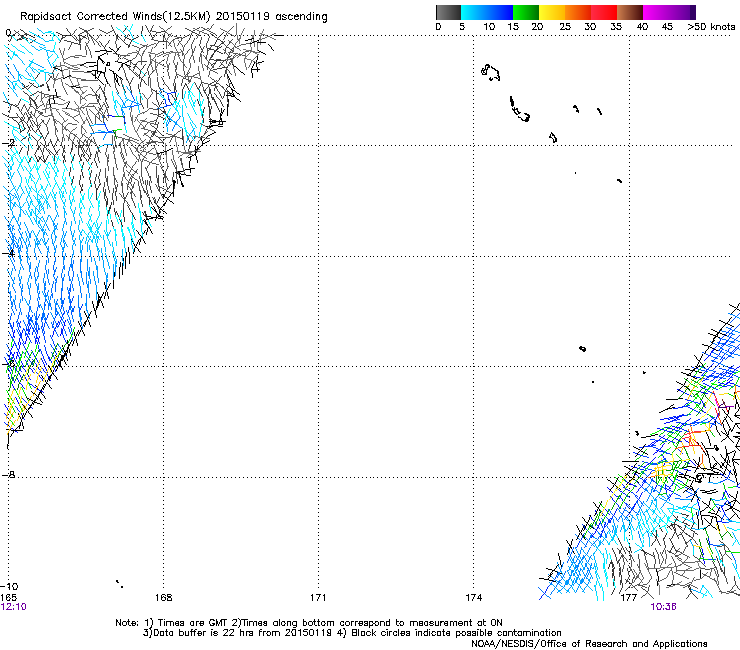The image size is (740, 650).
Task: Click the longitude label '165'
Action: (x=9, y=598)
